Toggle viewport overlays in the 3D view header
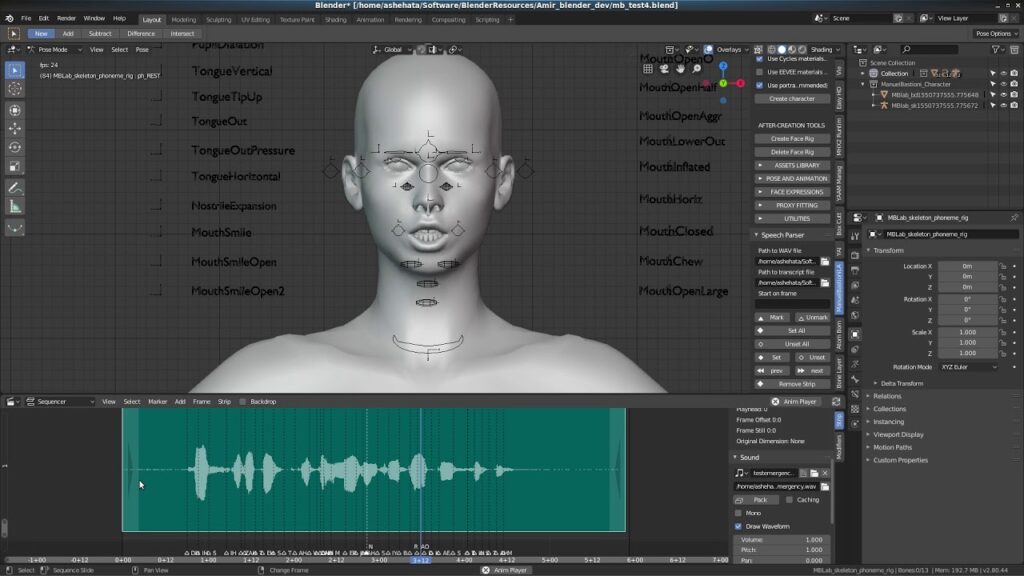Viewport: 1024px width, 576px height. [x=708, y=49]
